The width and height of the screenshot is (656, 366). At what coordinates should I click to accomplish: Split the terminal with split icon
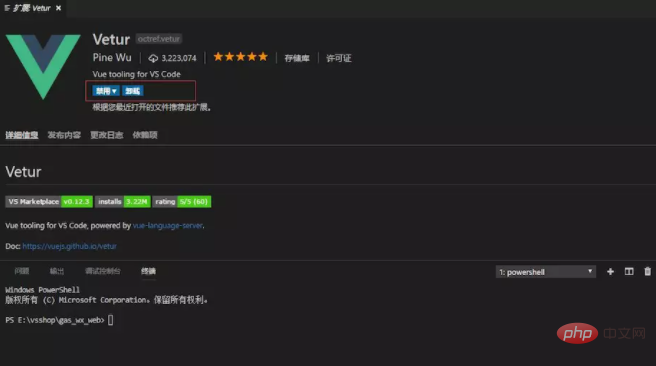pos(629,271)
